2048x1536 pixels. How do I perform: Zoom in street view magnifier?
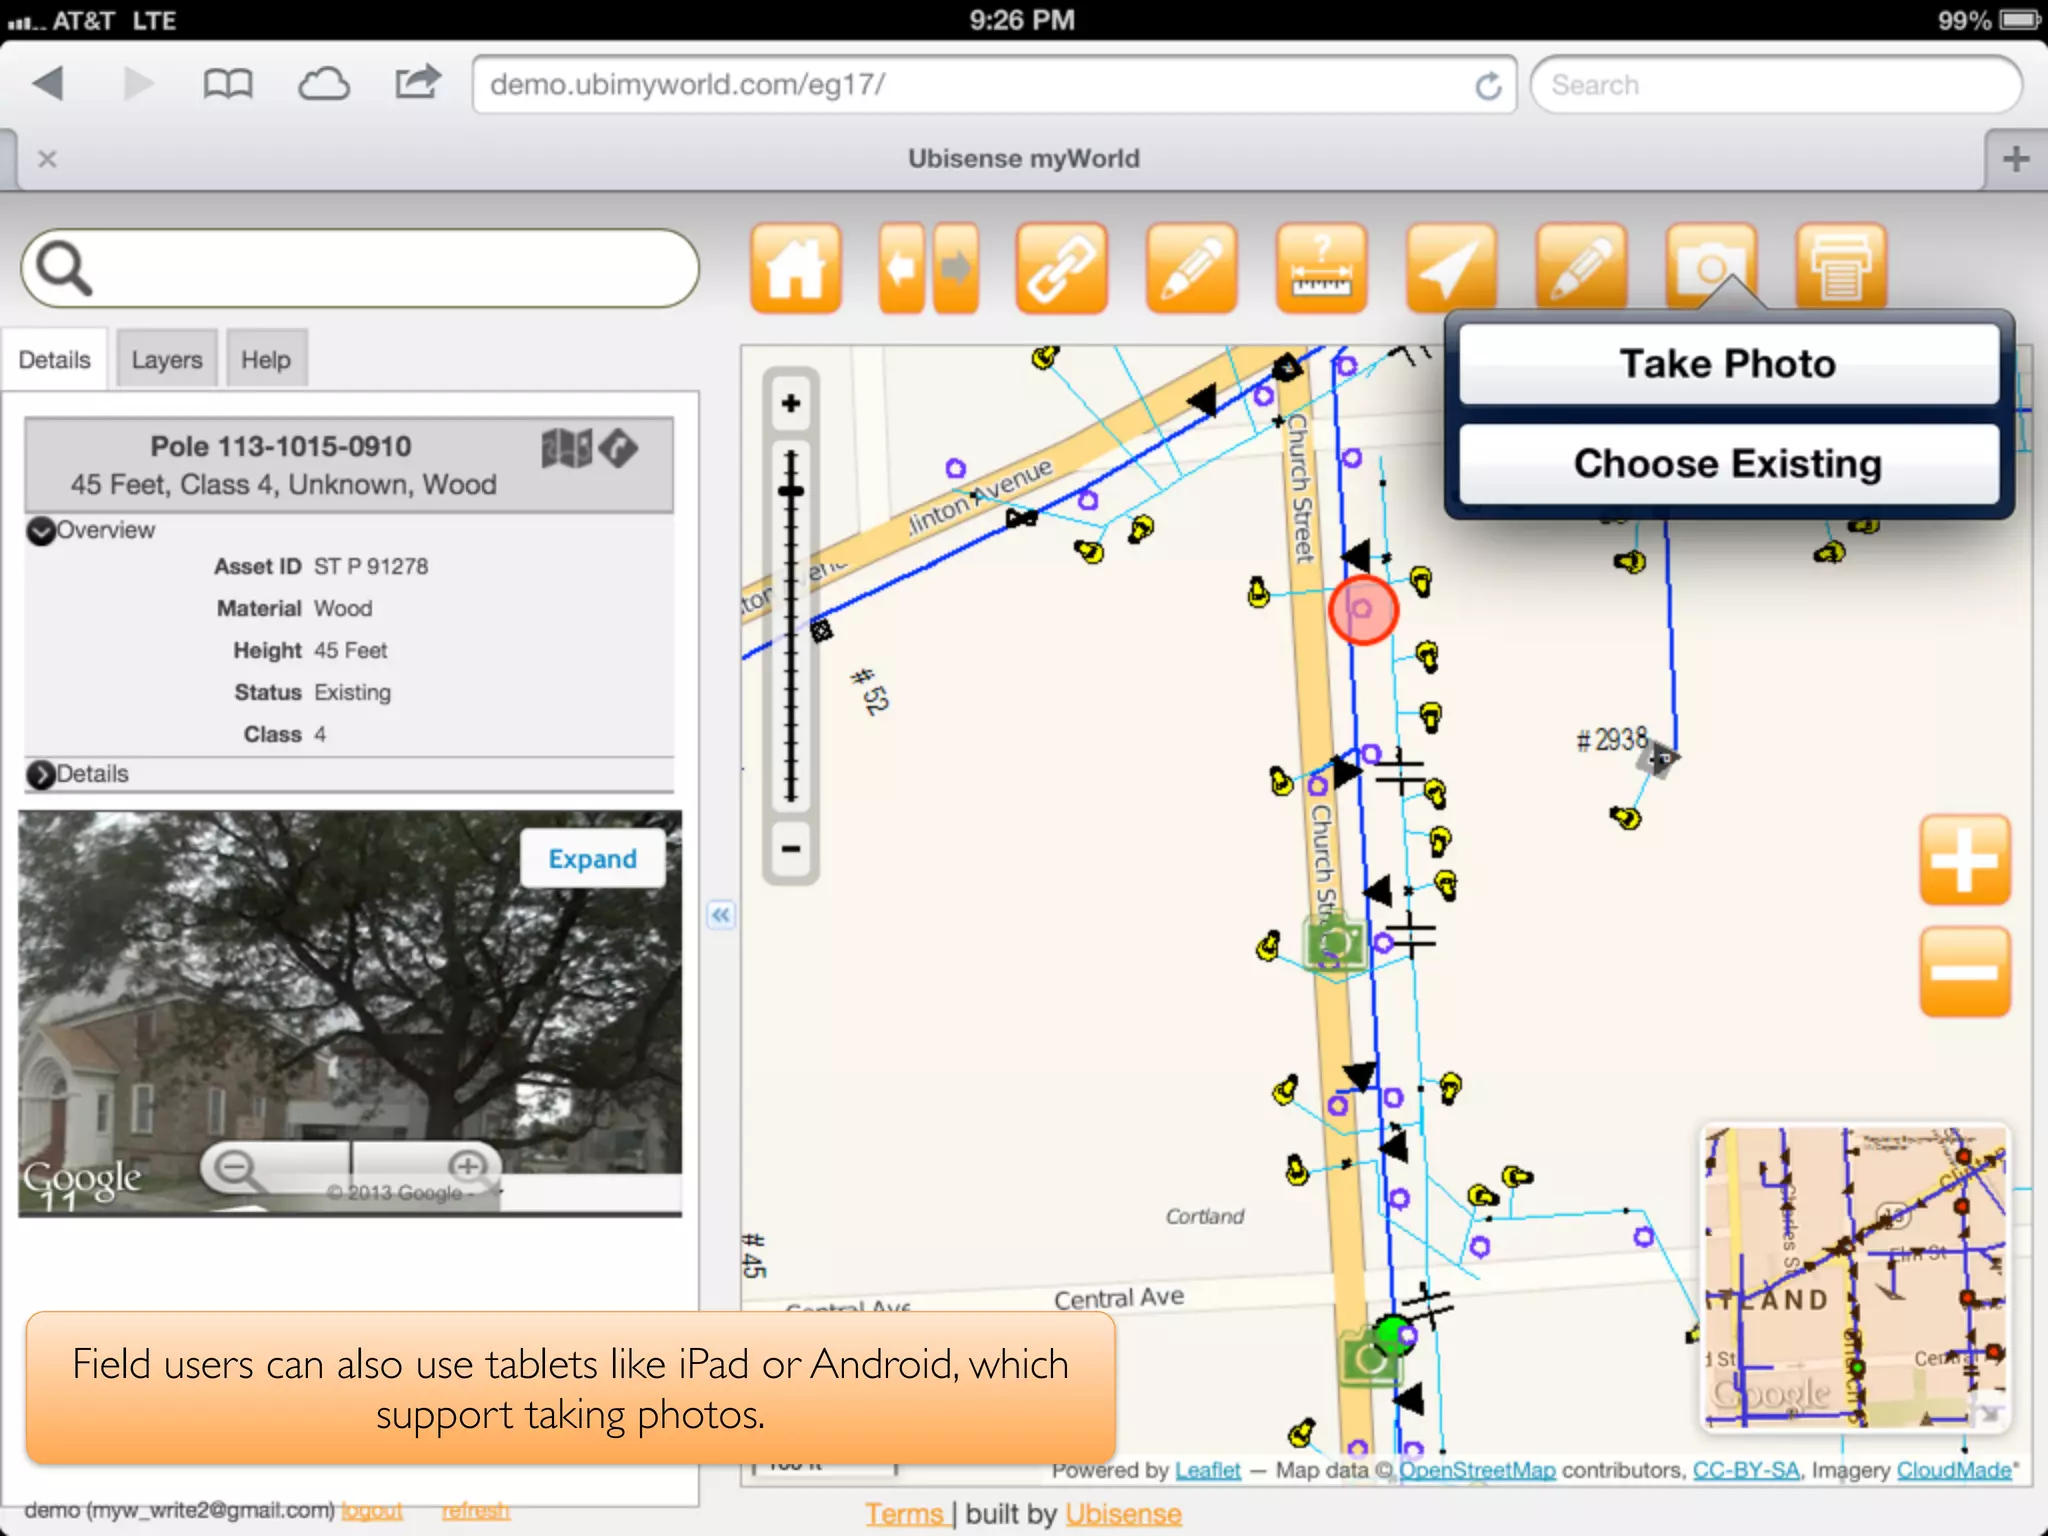tap(468, 1166)
